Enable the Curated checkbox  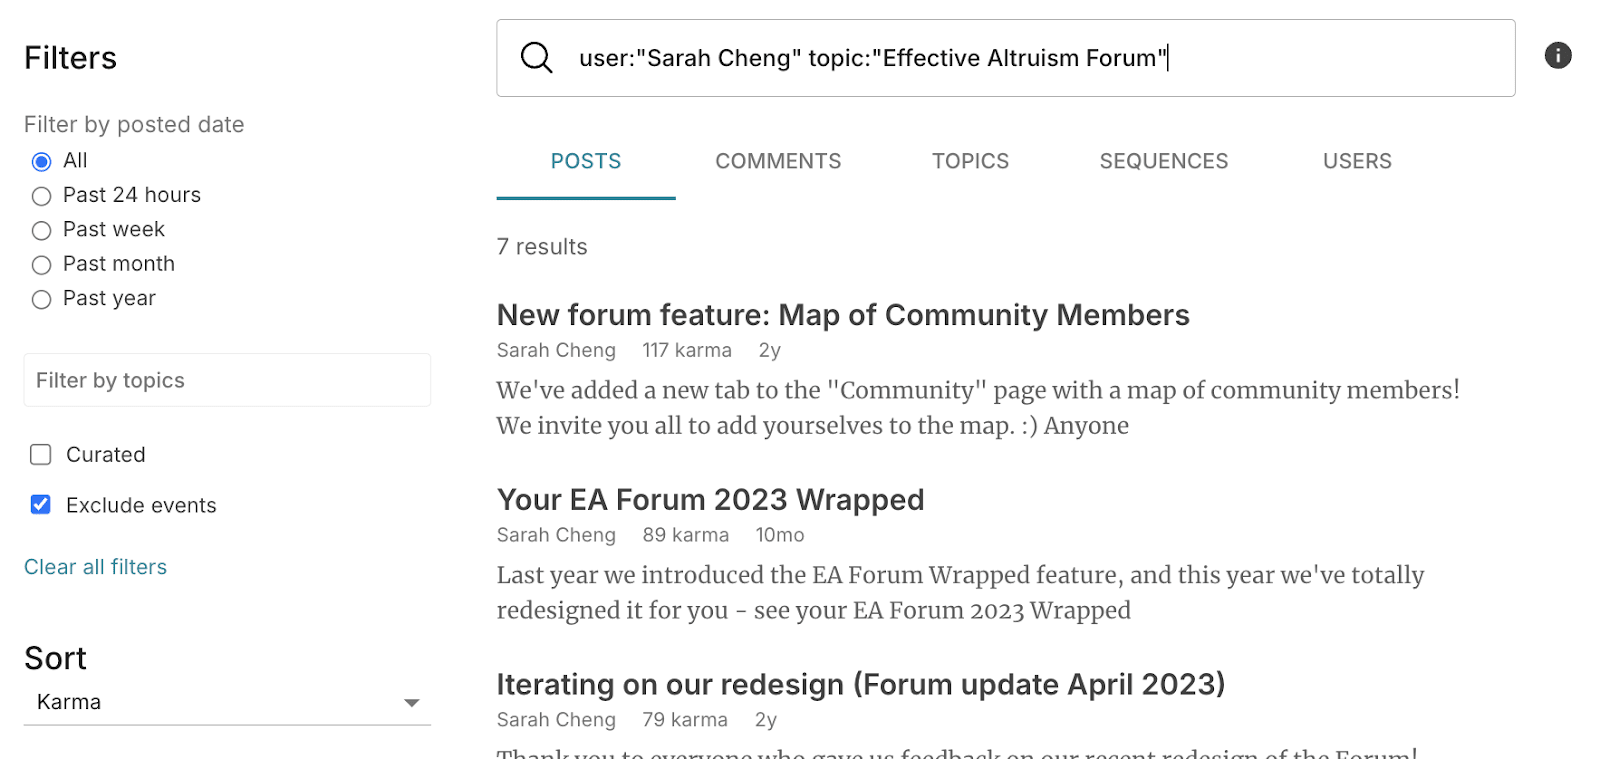click(x=41, y=455)
